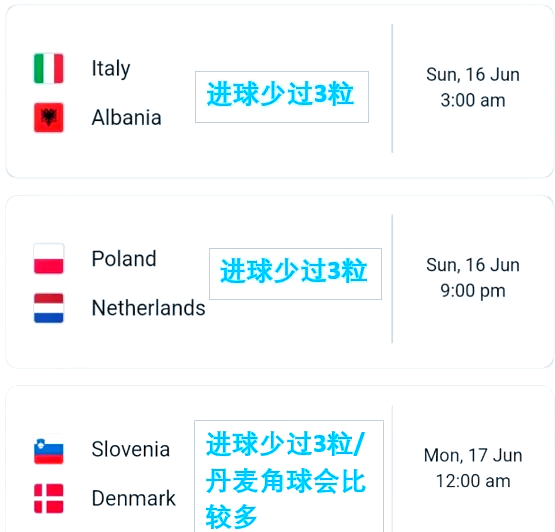
Task: Open the Slovenia vs Denmark prediction box
Action: (x=289, y=476)
